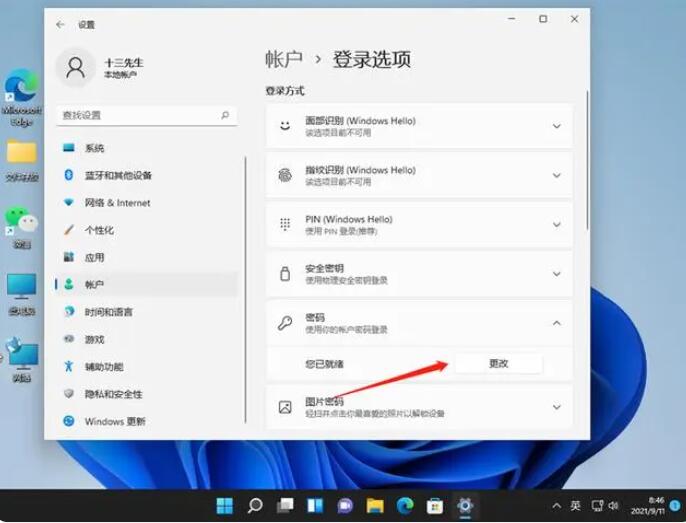Open 个性化 settings category
Image resolution: width=686 pixels, height=523 pixels.
click(99, 230)
